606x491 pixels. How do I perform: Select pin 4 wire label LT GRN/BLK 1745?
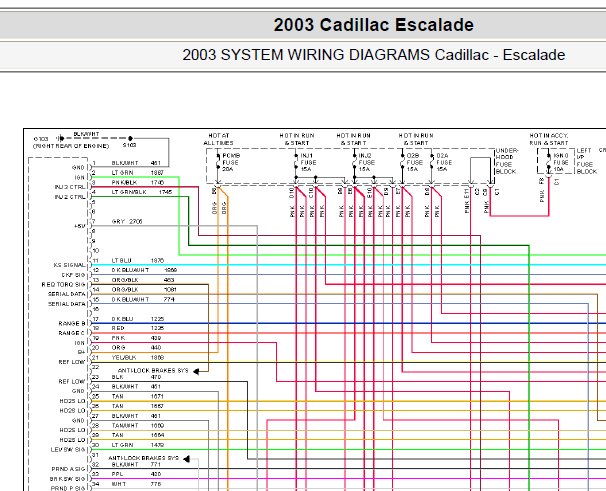(142, 192)
